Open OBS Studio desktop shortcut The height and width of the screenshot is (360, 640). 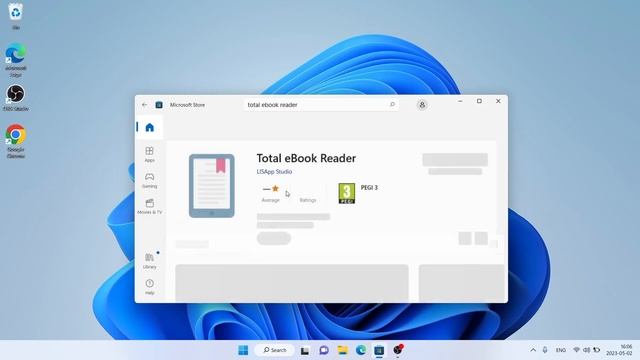coord(16,98)
